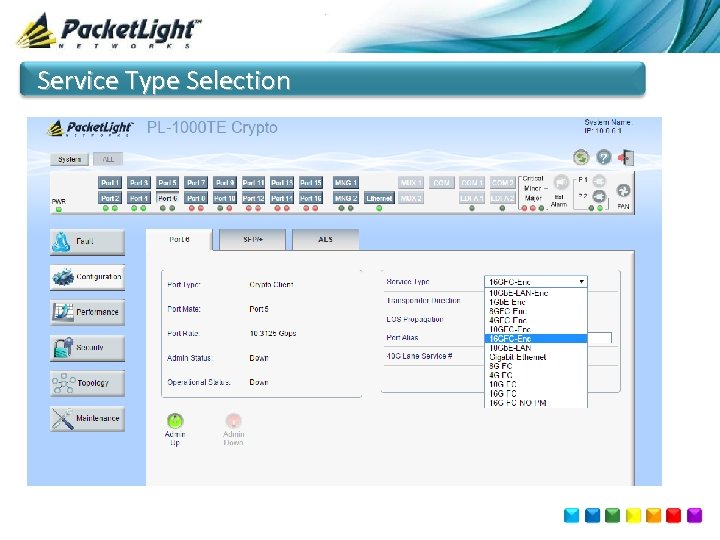Click the green Admin Up icon
Viewport: 720px width, 540px height.
(175, 420)
